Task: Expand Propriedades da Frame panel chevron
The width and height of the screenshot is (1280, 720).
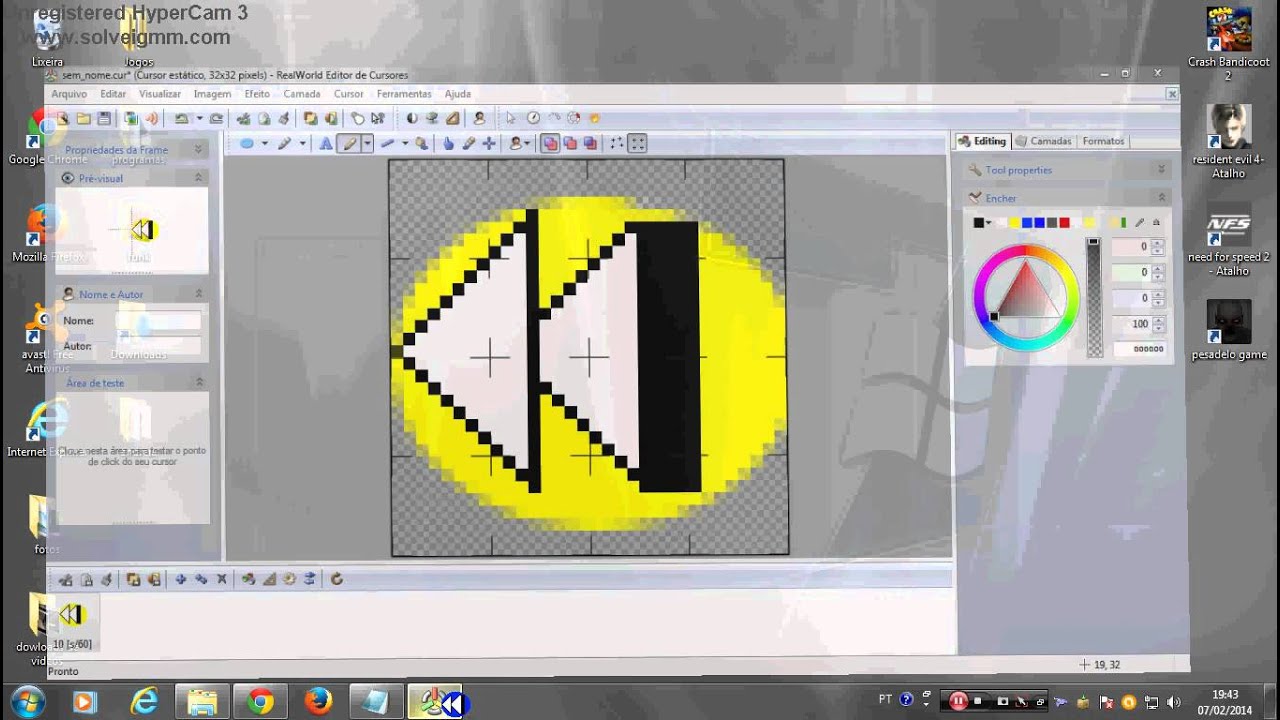Action: coord(198,149)
